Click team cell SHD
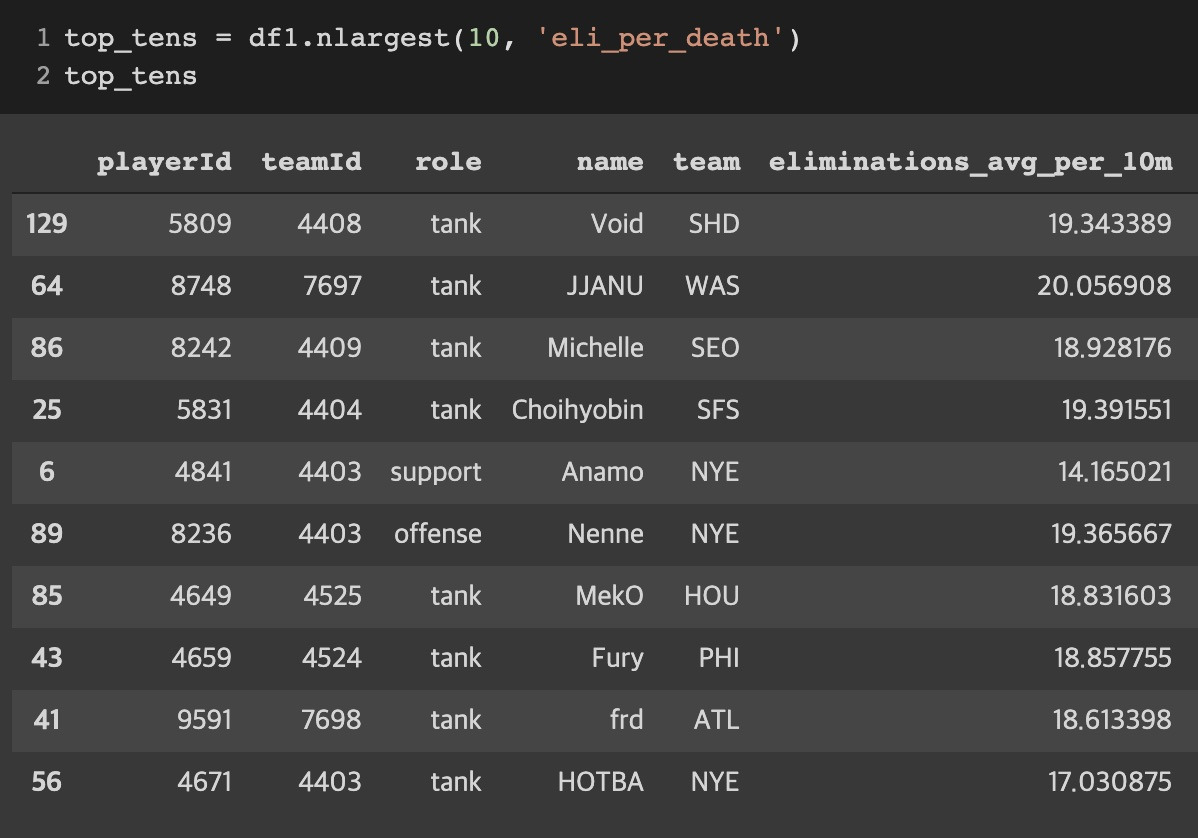 coord(714,224)
